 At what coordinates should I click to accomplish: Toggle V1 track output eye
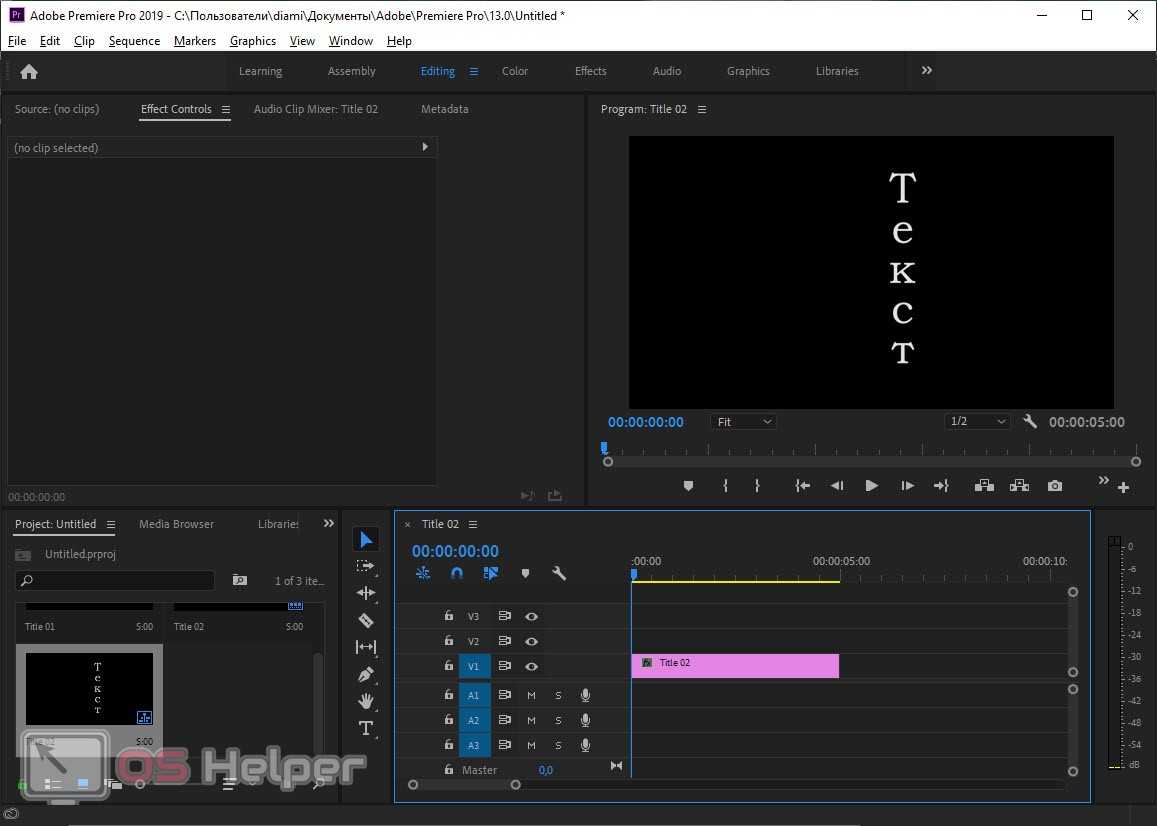(x=531, y=666)
